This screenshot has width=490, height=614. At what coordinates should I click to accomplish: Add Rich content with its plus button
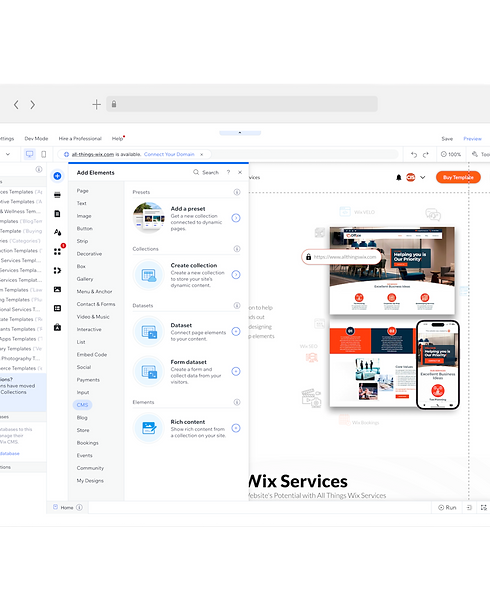pyautogui.click(x=236, y=428)
